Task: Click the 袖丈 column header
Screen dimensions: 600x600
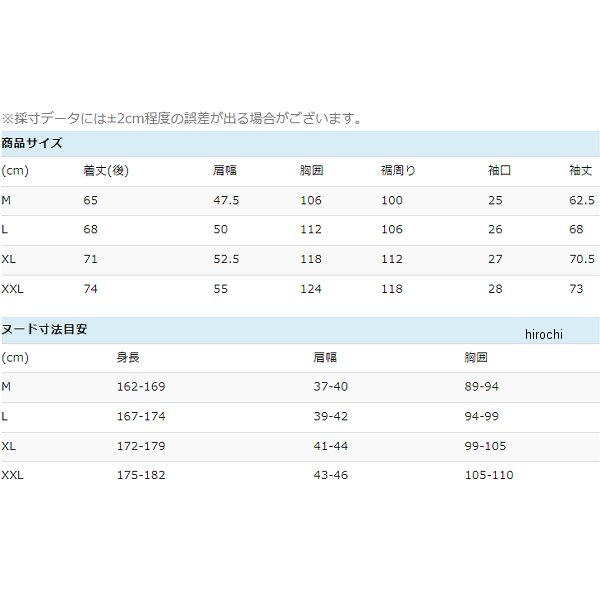Action: pyautogui.click(x=582, y=171)
